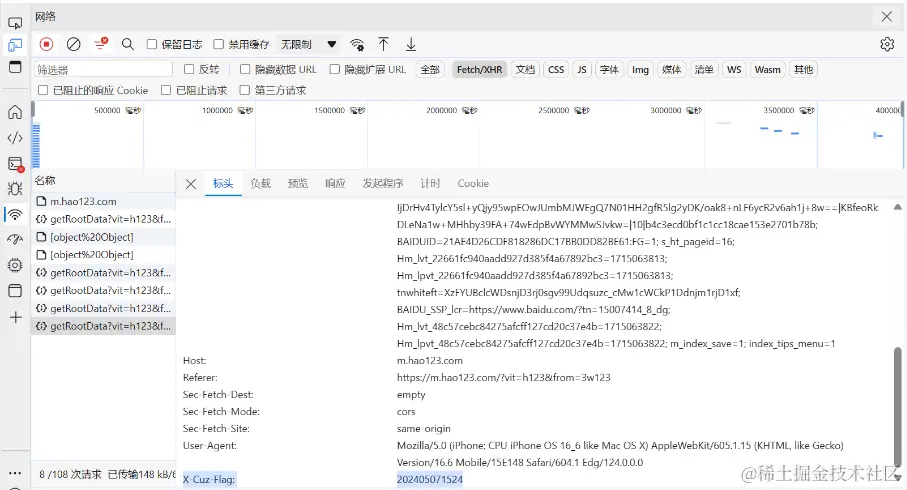Close the request details pane
907x490 pixels.
pyautogui.click(x=191, y=184)
